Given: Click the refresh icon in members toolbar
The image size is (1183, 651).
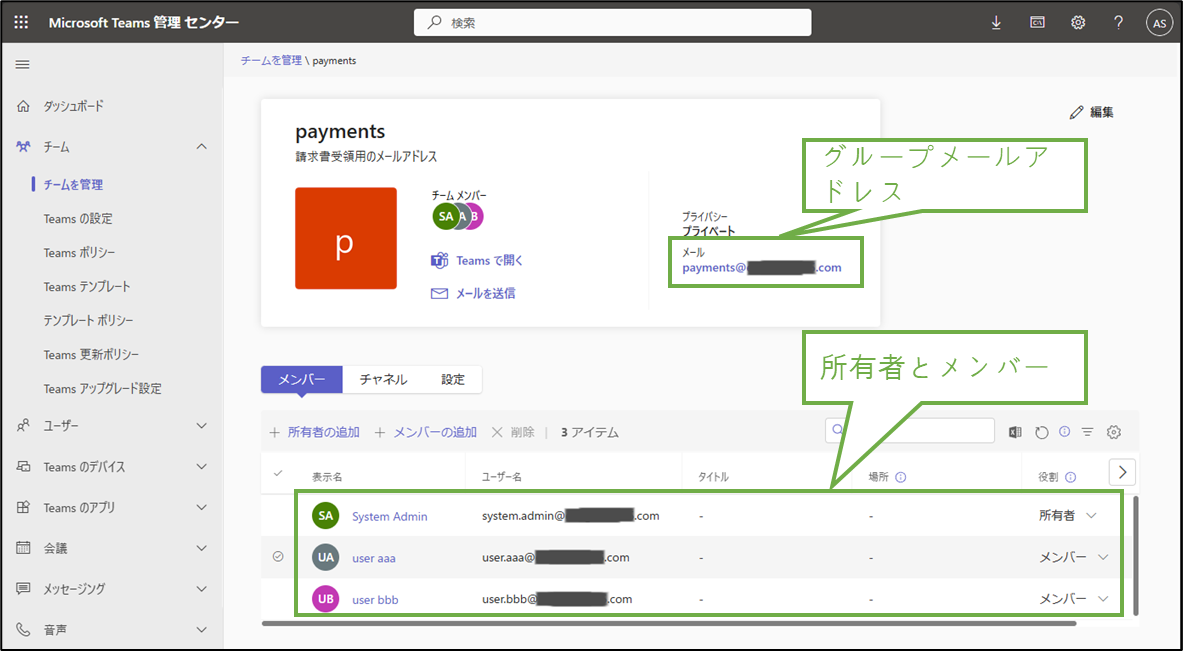Looking at the screenshot, I should pyautogui.click(x=1041, y=432).
